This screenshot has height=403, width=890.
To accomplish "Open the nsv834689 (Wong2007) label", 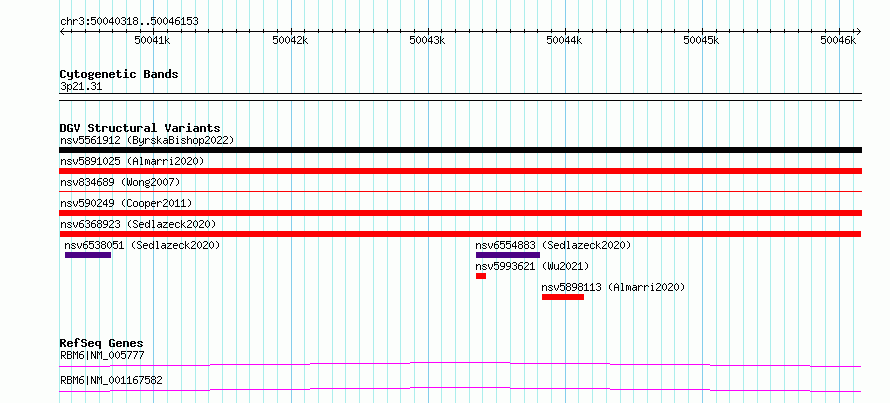I will 120,182.
